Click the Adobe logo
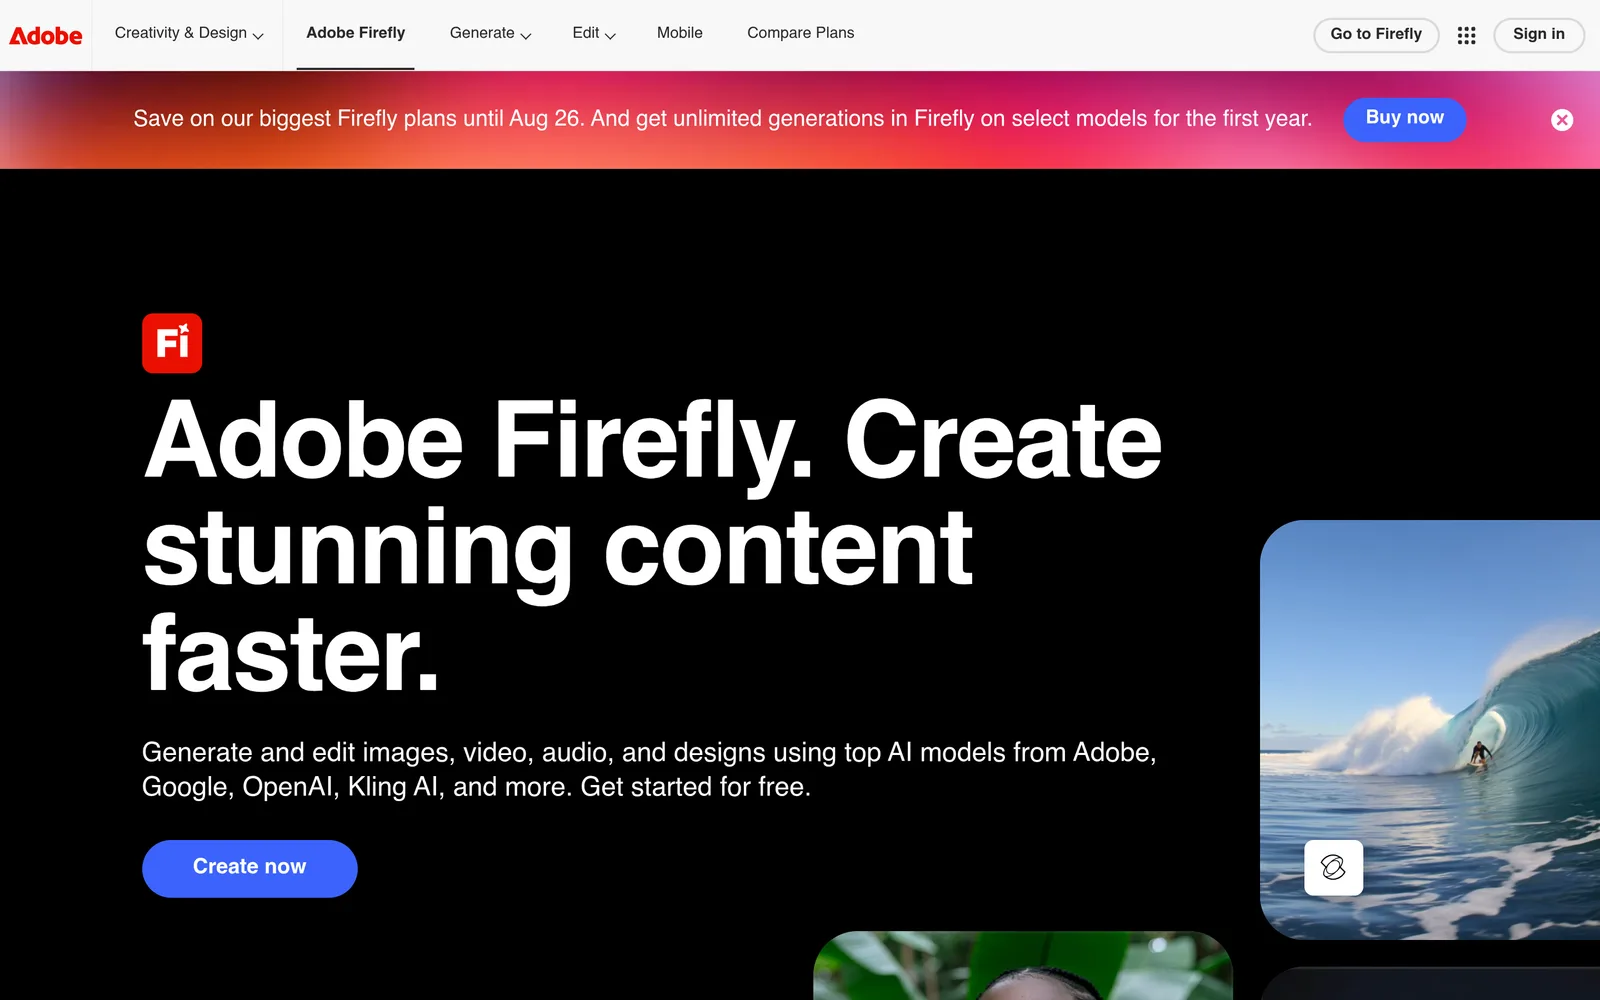Screen dimensions: 1600x1000 pos(46,35)
